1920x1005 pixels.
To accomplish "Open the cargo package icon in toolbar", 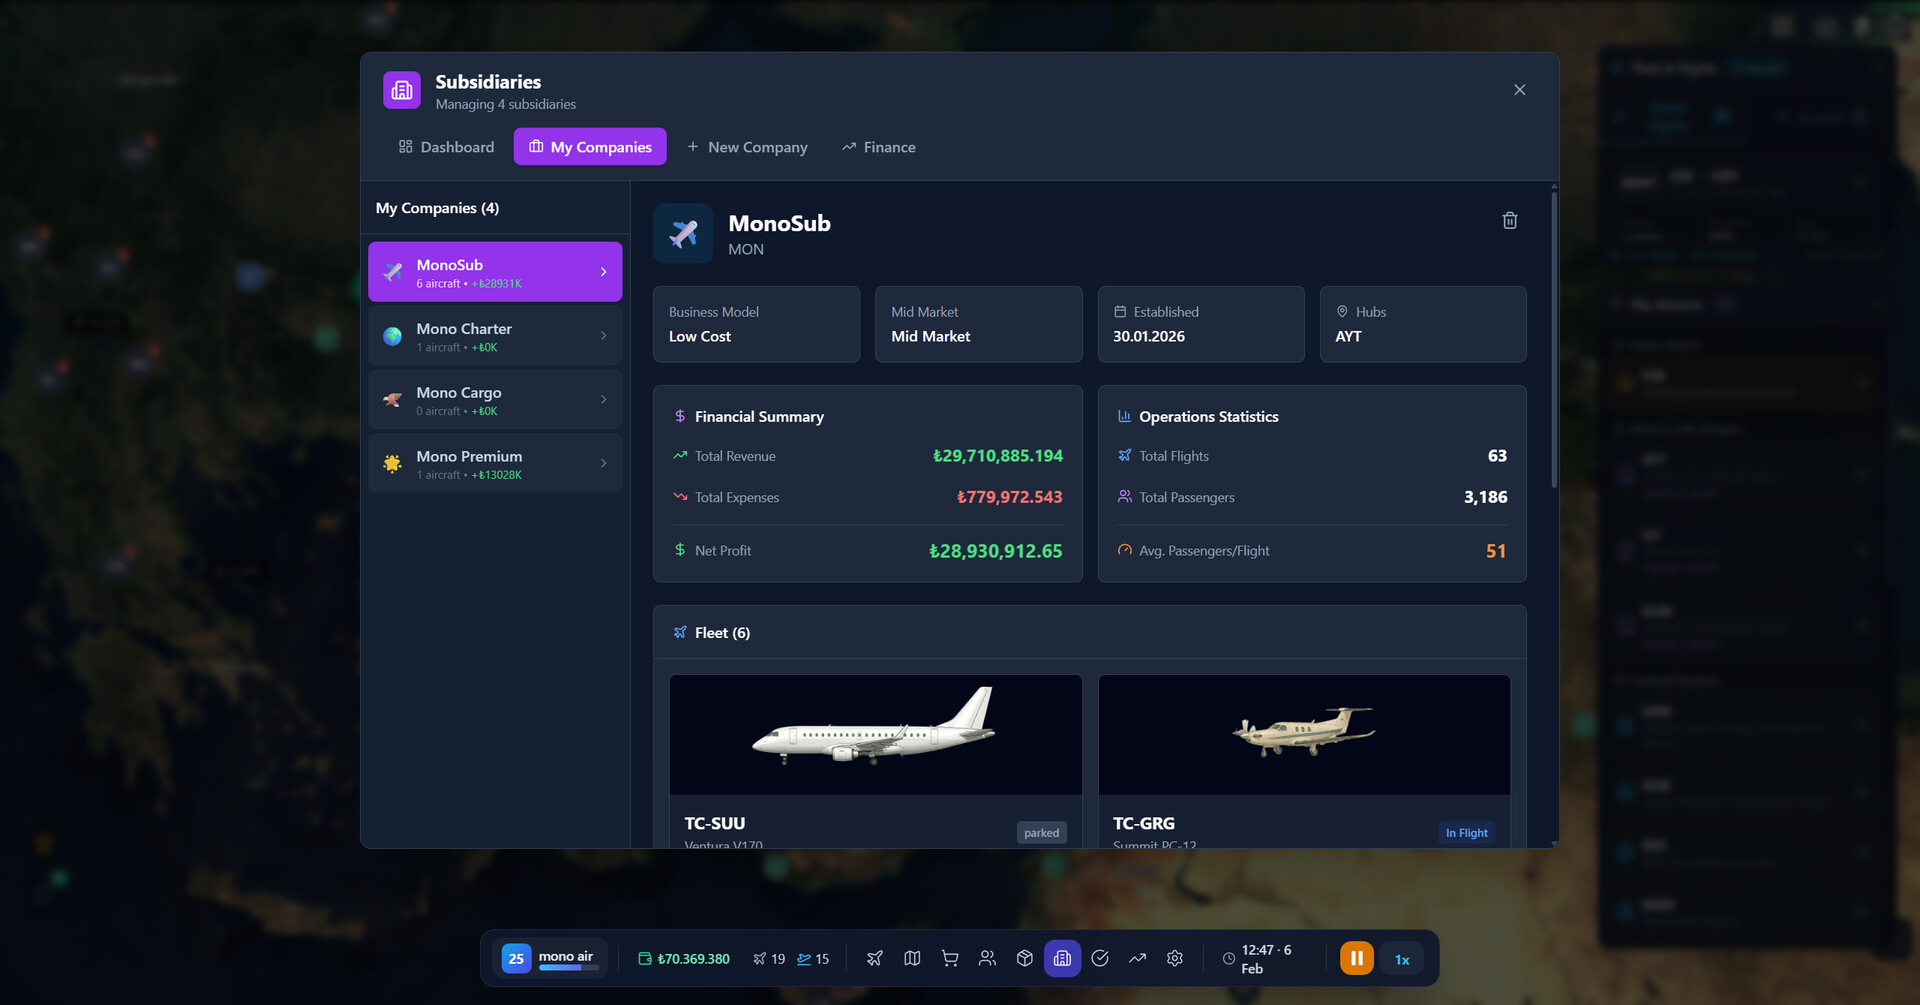I will tap(1024, 958).
